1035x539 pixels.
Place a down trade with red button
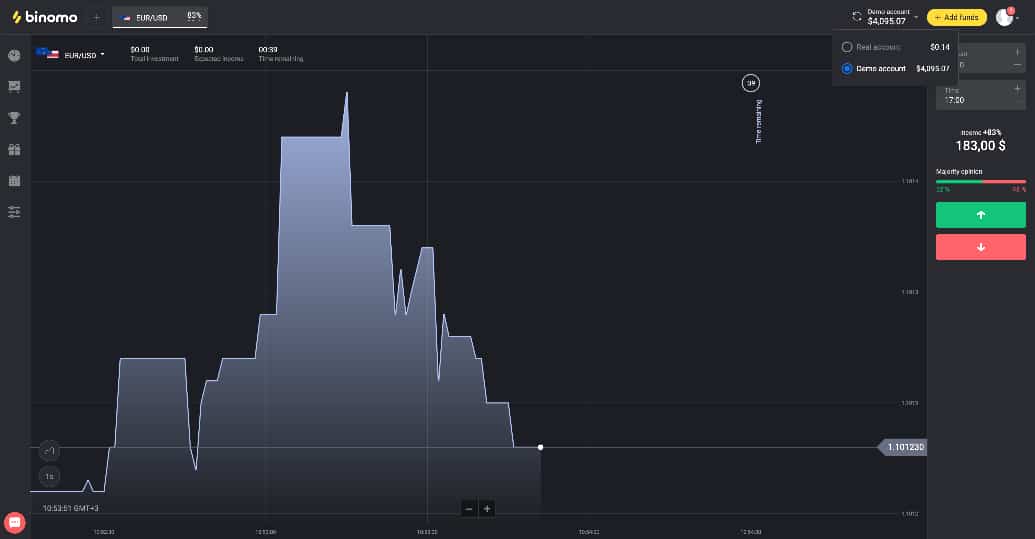[x=980, y=247]
